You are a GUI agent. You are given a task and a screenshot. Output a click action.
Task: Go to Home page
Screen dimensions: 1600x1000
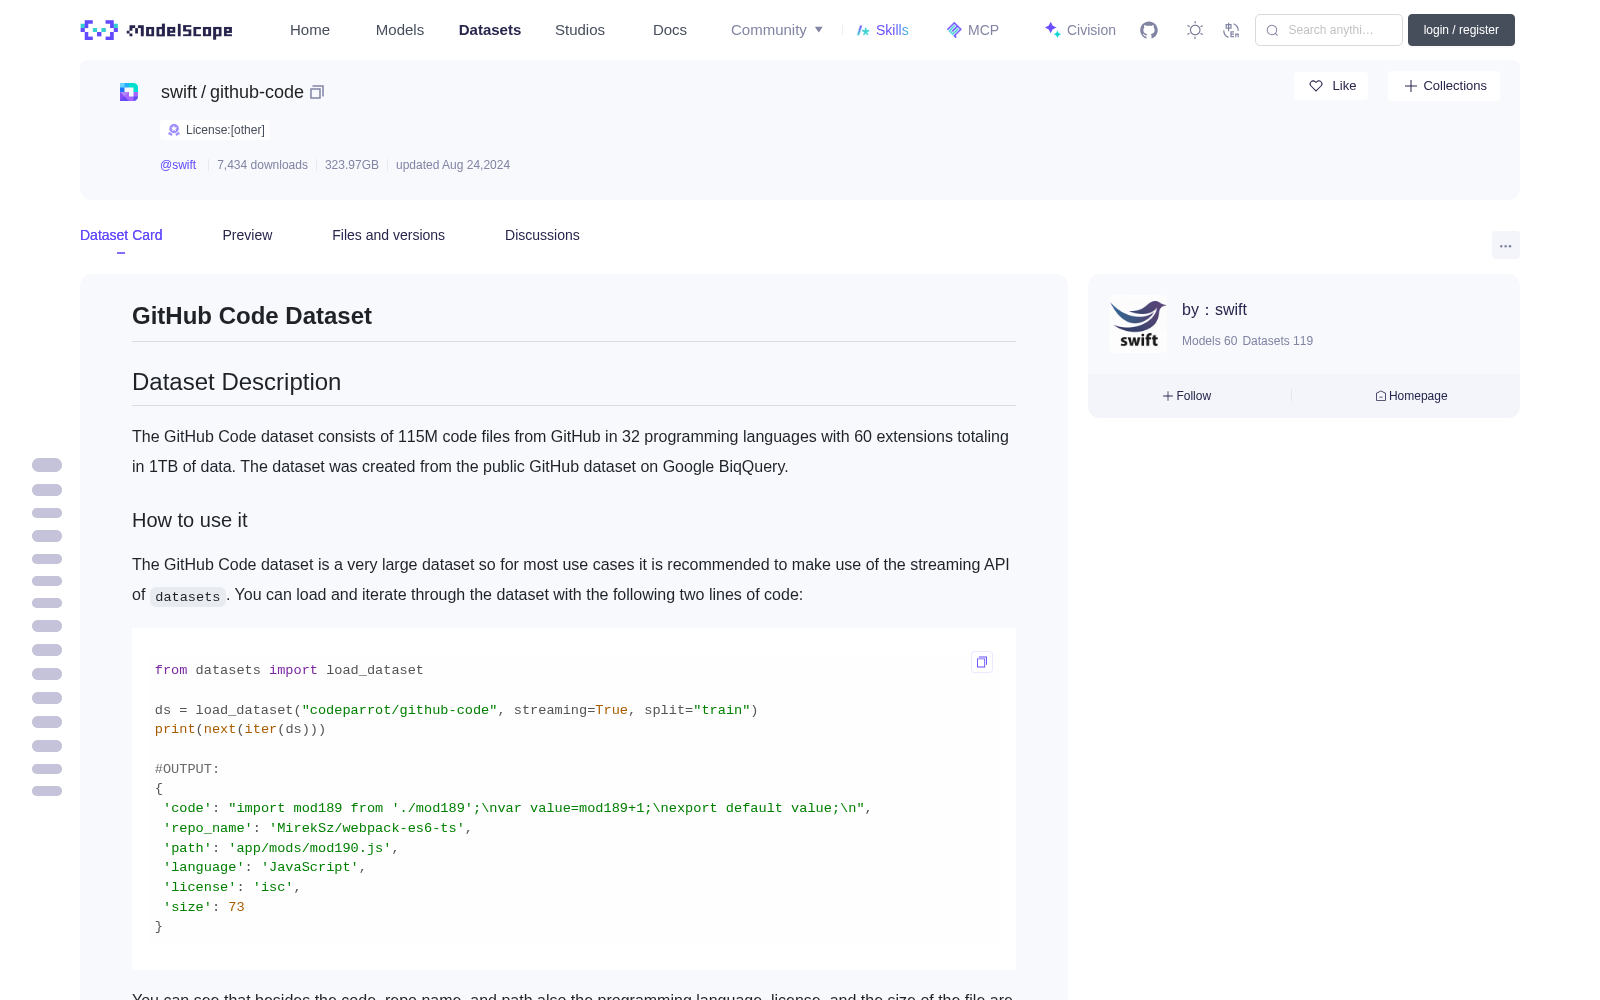(x=310, y=30)
